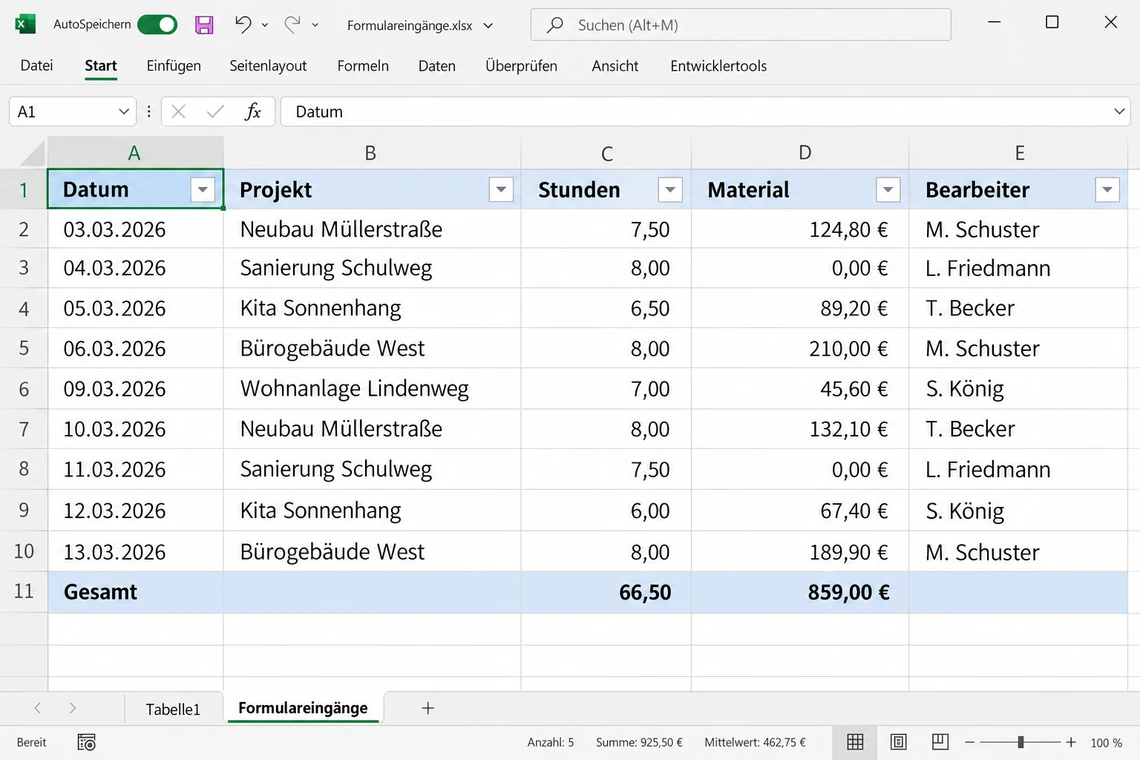The width and height of the screenshot is (1140, 760).
Task: Click the 100 % zoom level
Action: [1106, 743]
